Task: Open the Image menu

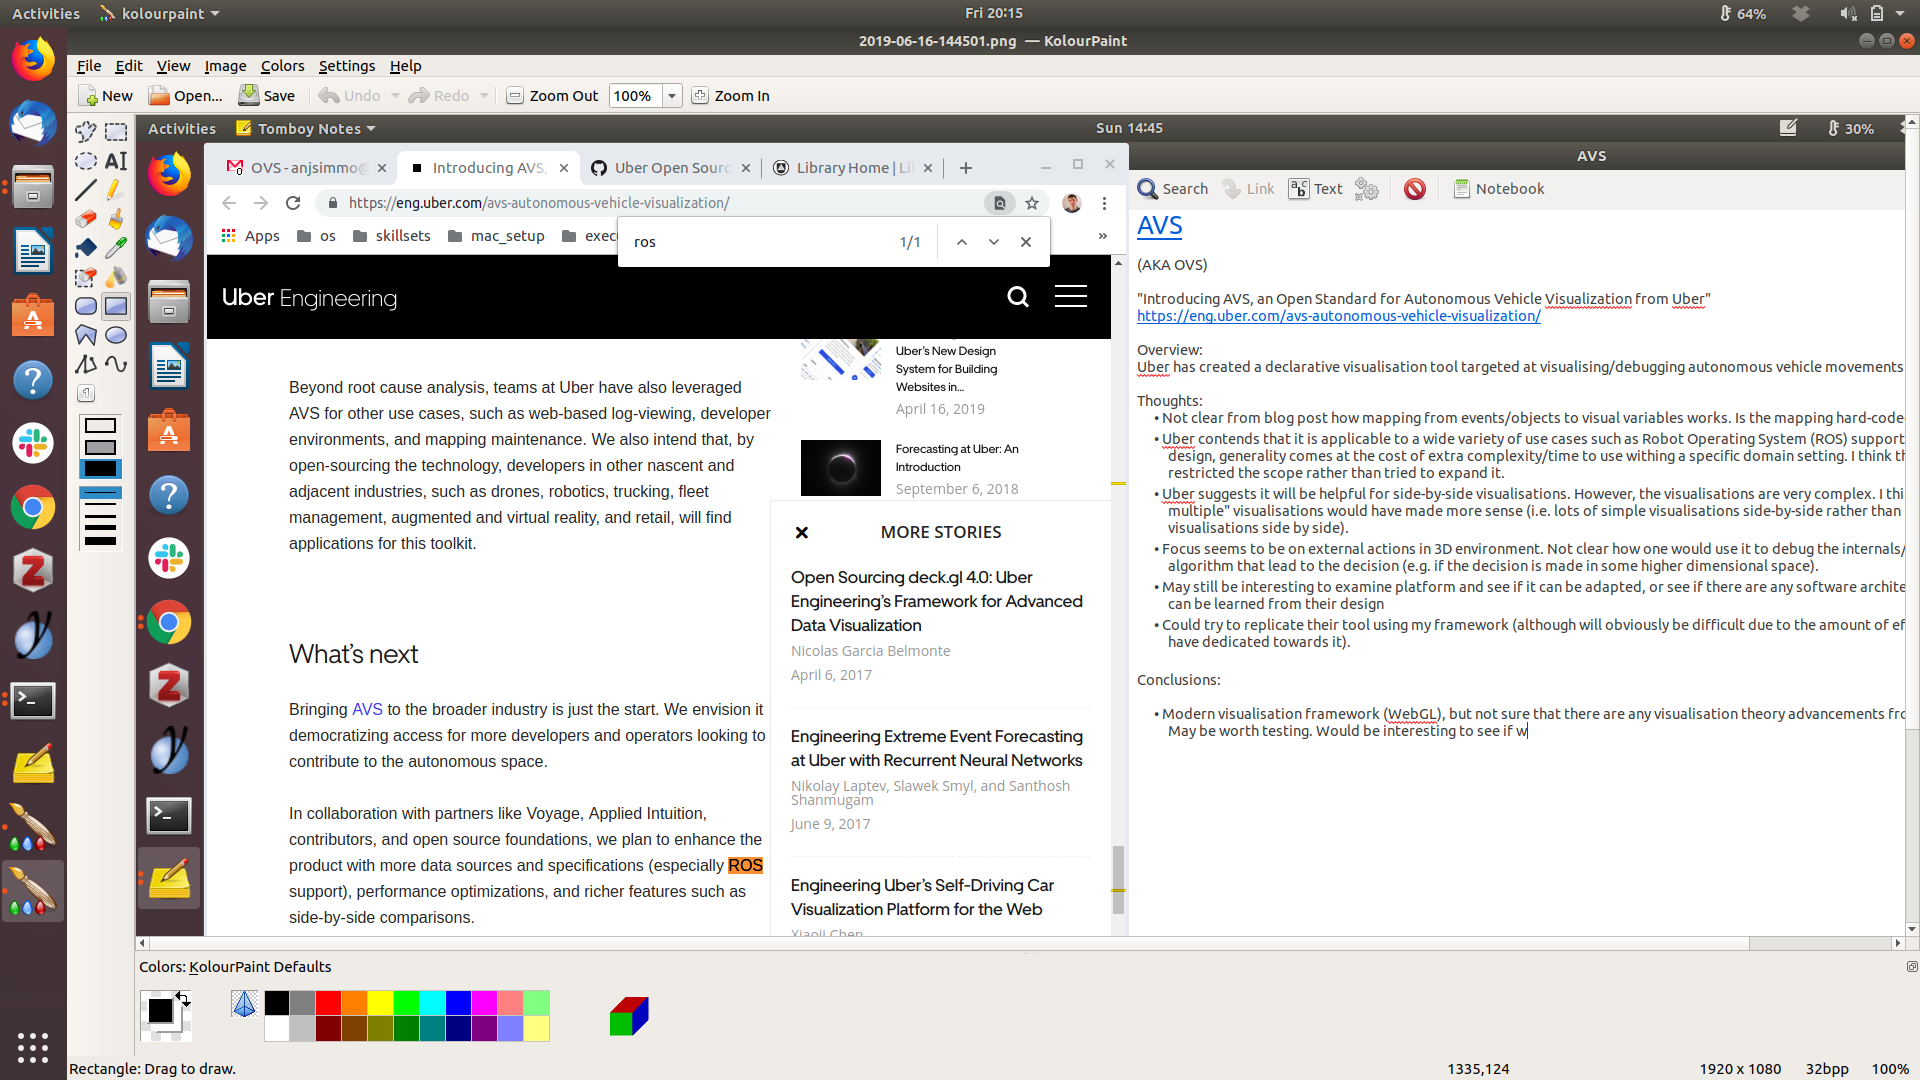Action: pyautogui.click(x=225, y=66)
